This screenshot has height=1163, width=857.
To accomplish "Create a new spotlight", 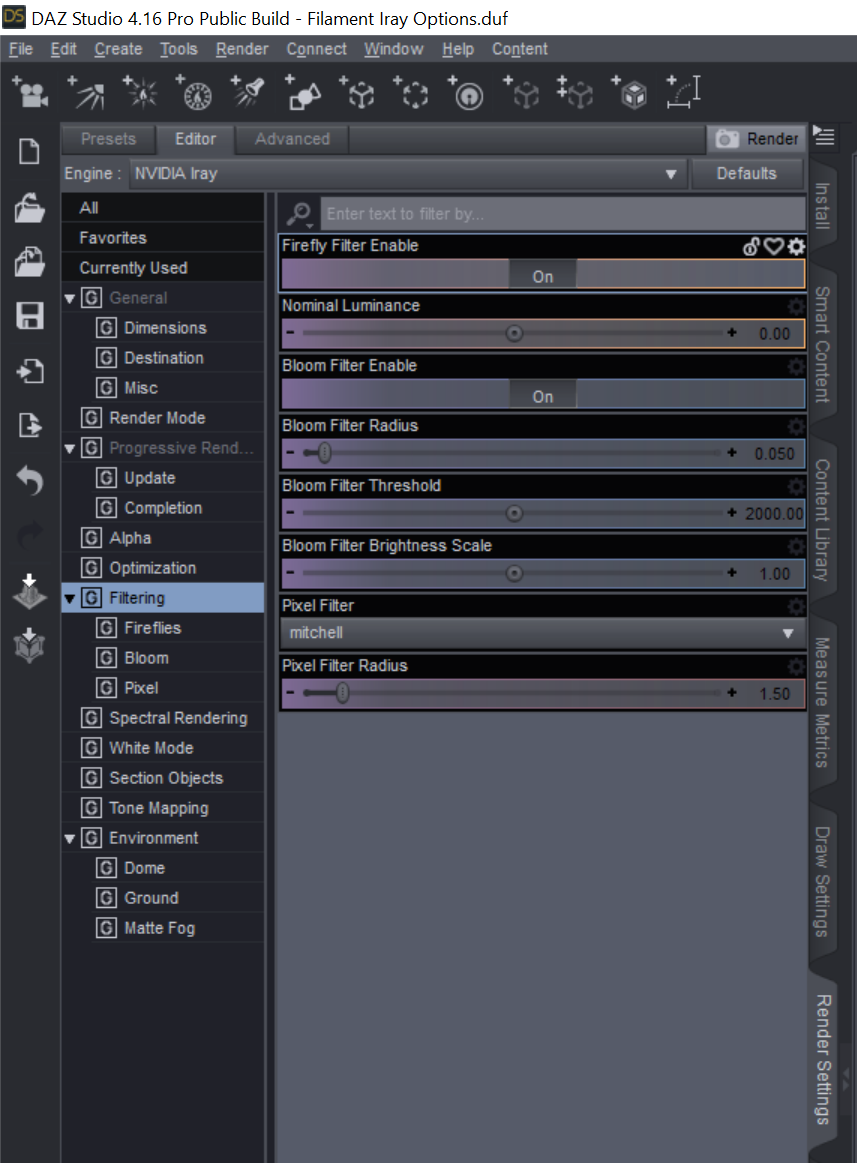I will (x=87, y=93).
